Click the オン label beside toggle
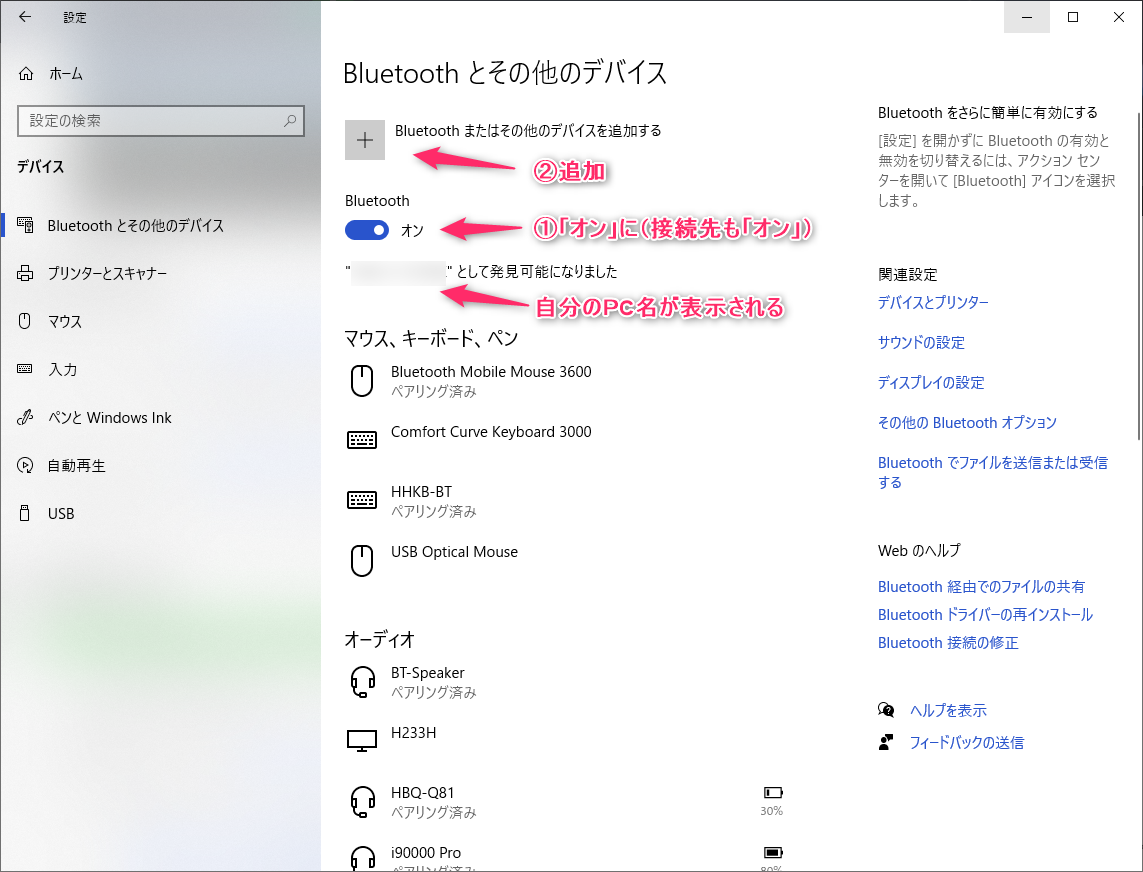1143x872 pixels. point(412,230)
